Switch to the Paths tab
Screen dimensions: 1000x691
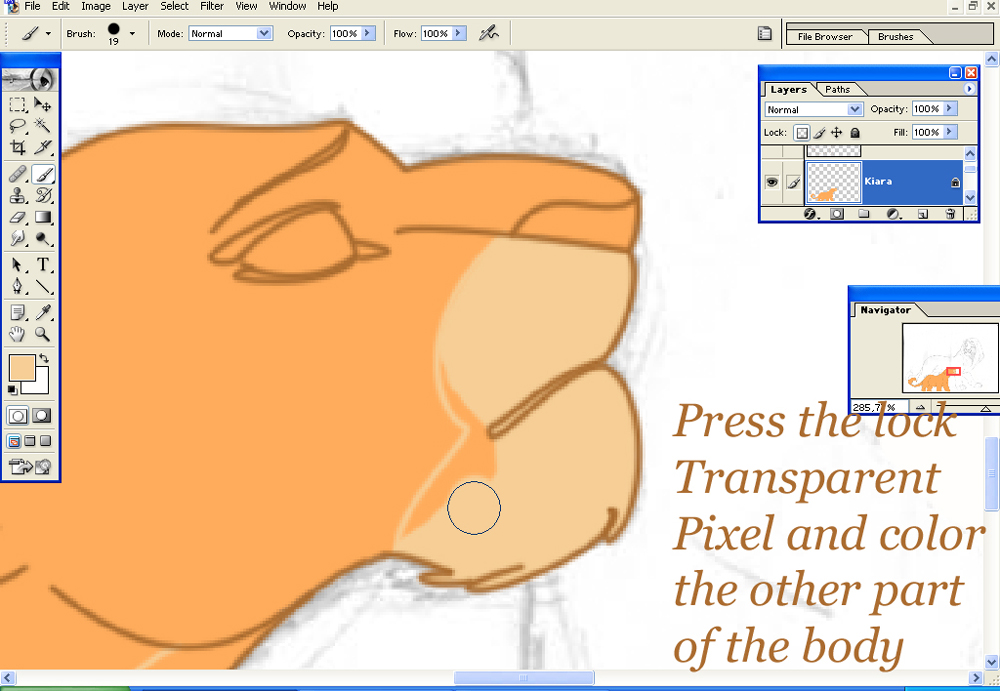[837, 89]
